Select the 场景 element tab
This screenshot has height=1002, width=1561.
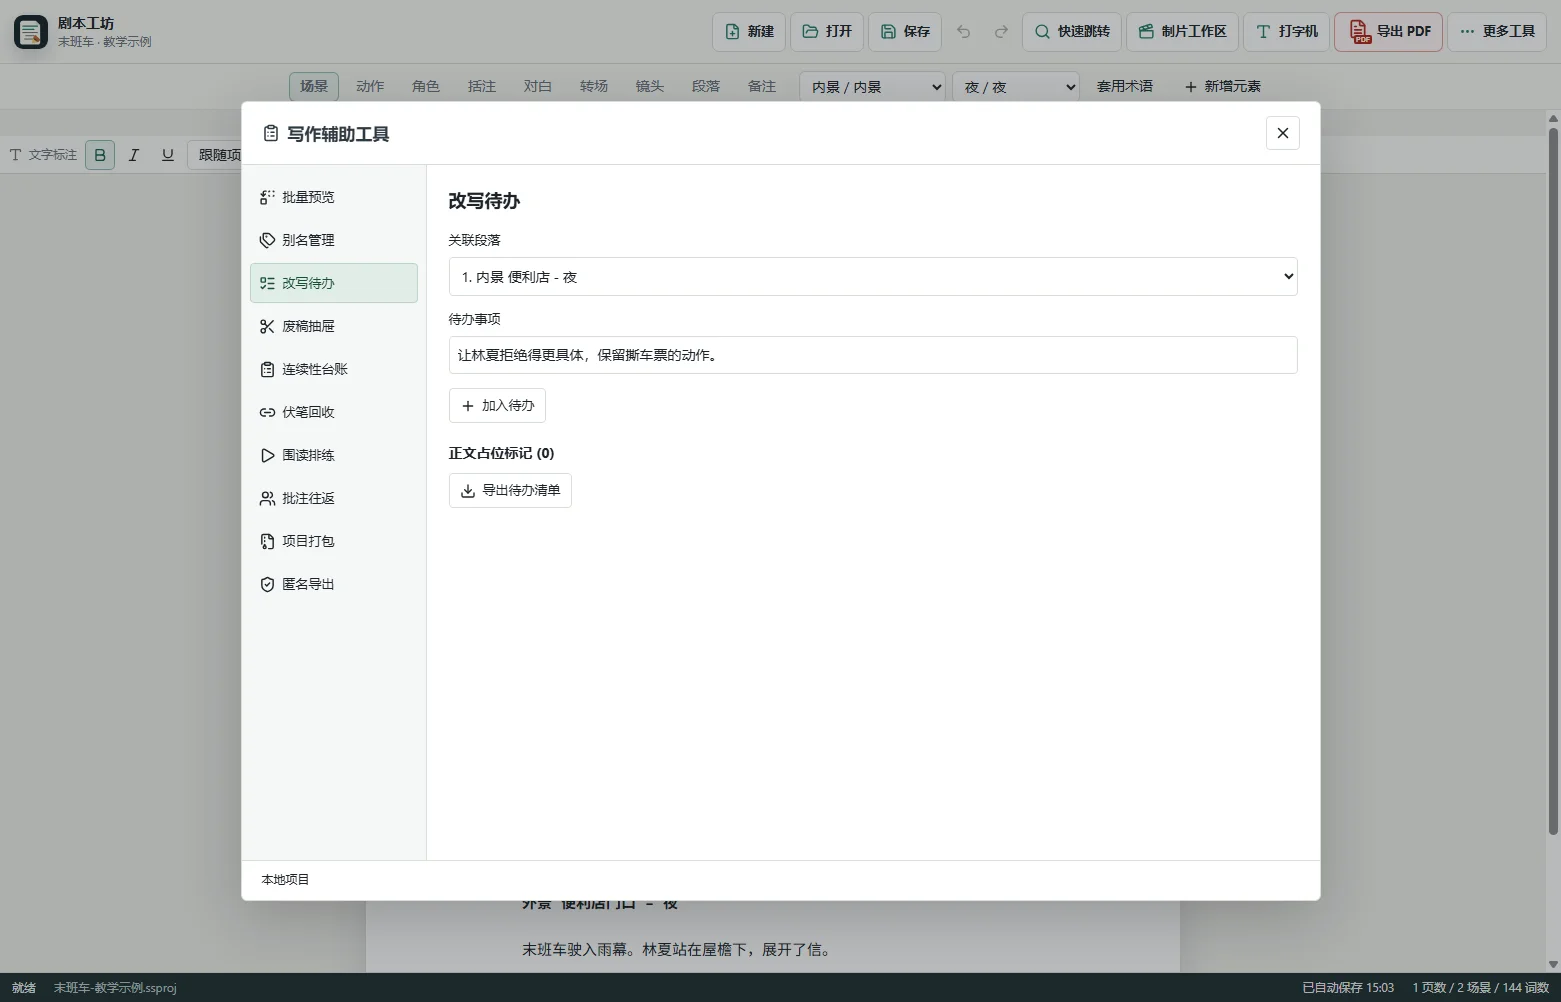[314, 87]
